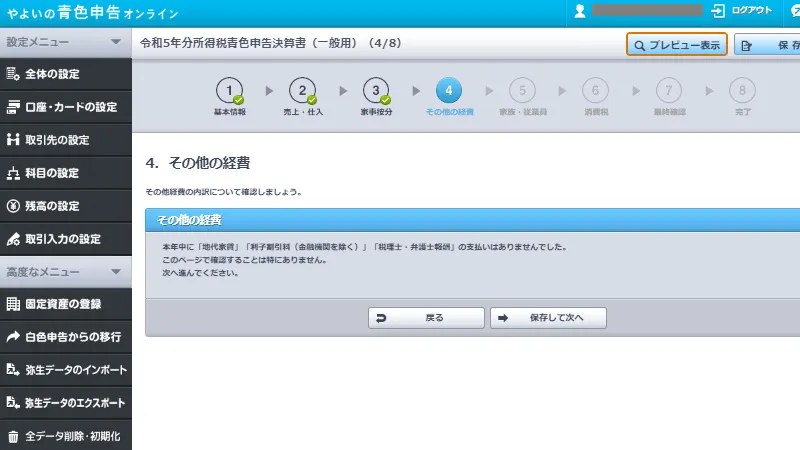Click the 口座・カードの設定 card icon
The height and width of the screenshot is (450, 800).
[13, 107]
